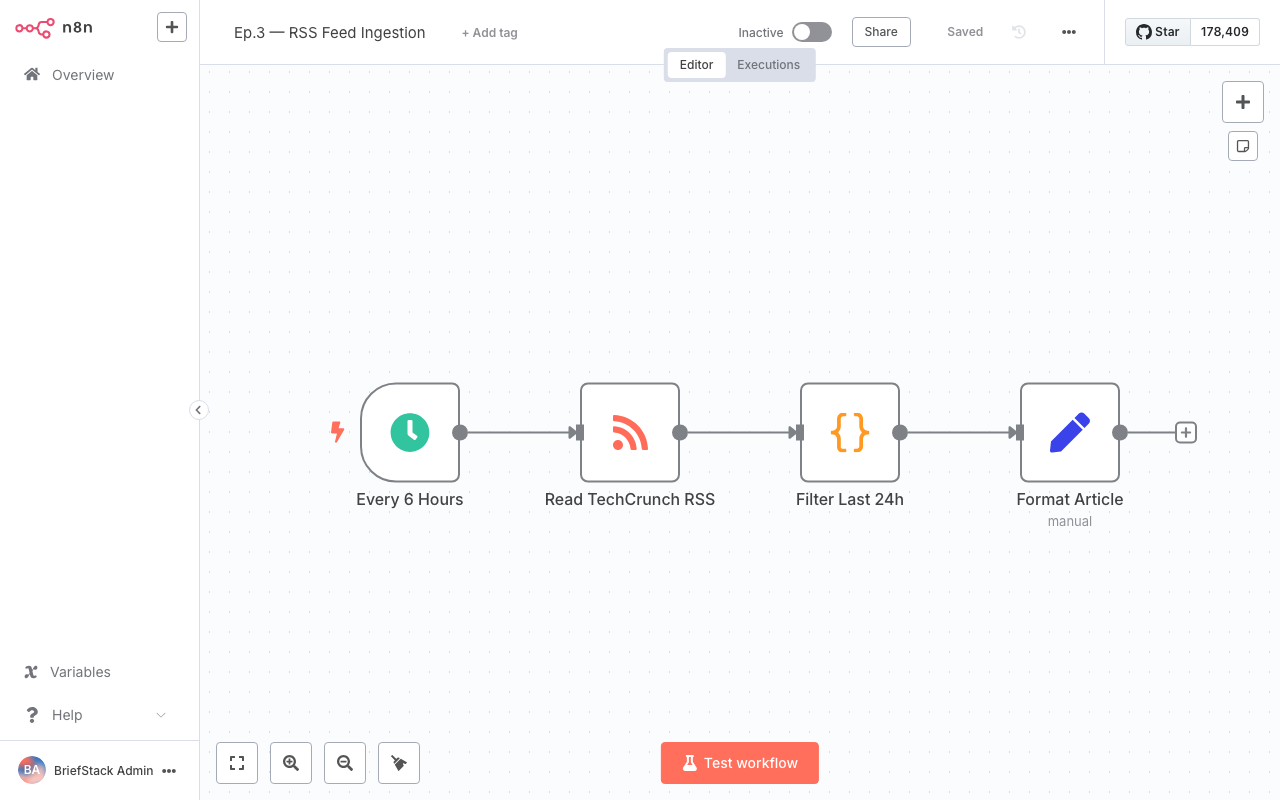Open the Read TechCrunch RSS node

(x=630, y=432)
